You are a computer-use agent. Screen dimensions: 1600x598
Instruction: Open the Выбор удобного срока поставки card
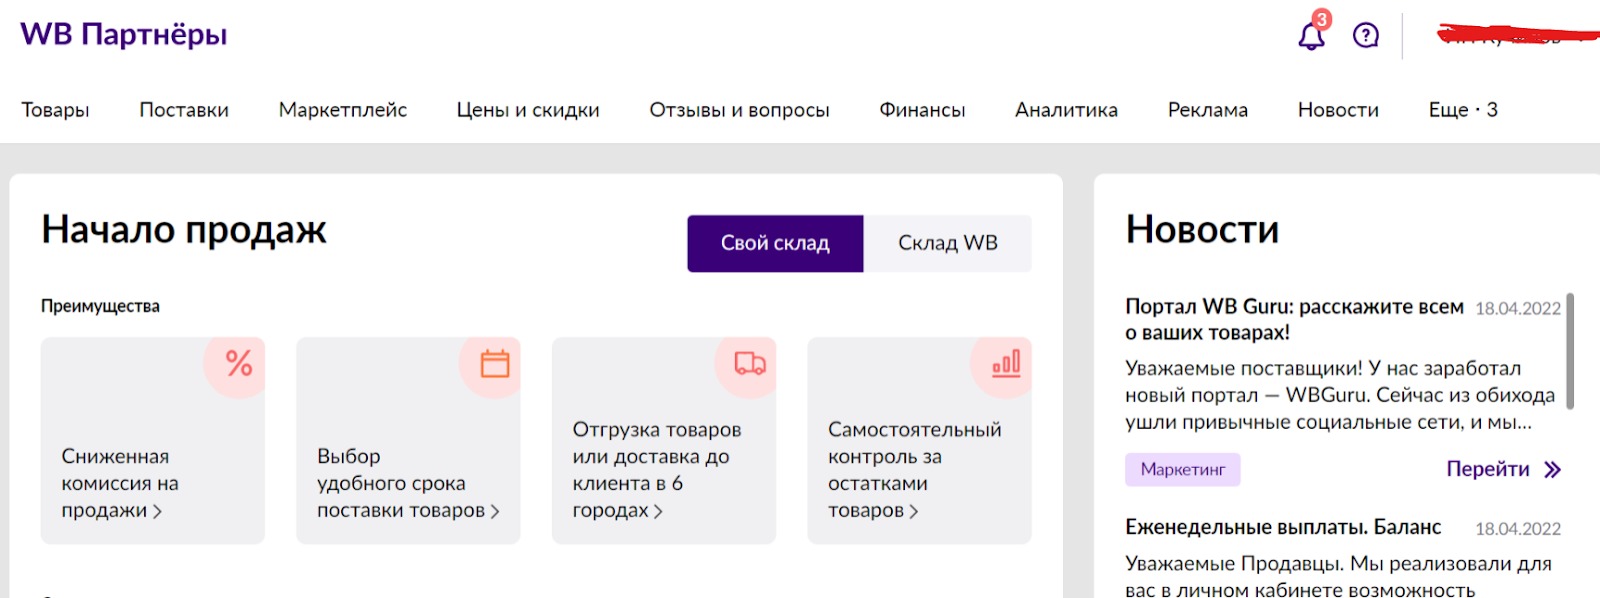tap(408, 440)
